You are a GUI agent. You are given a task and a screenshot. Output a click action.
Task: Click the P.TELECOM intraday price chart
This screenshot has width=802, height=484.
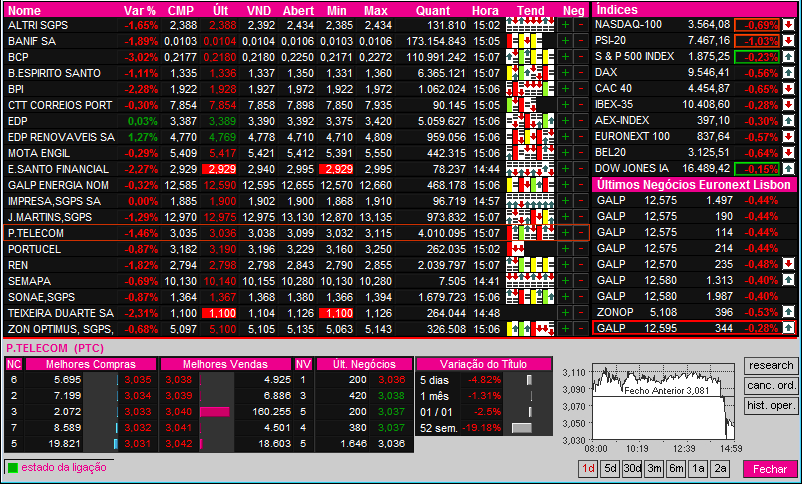tap(663, 403)
